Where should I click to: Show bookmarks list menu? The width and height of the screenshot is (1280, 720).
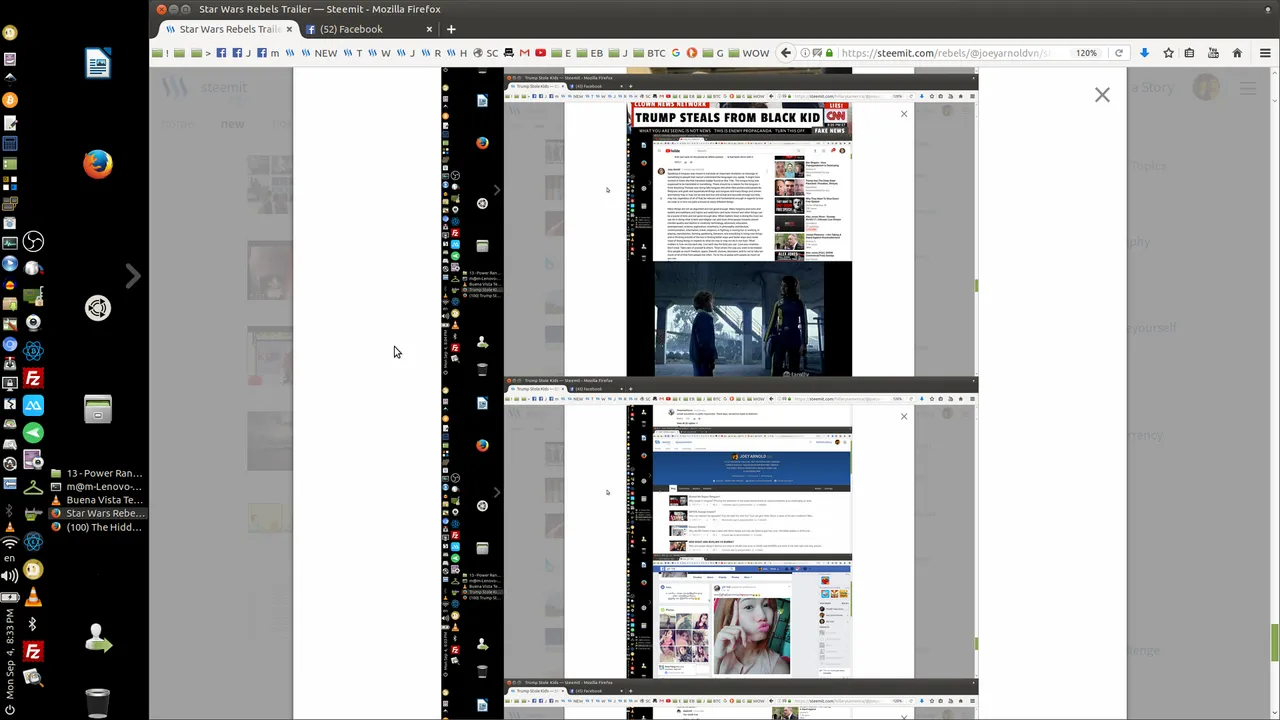point(1189,53)
